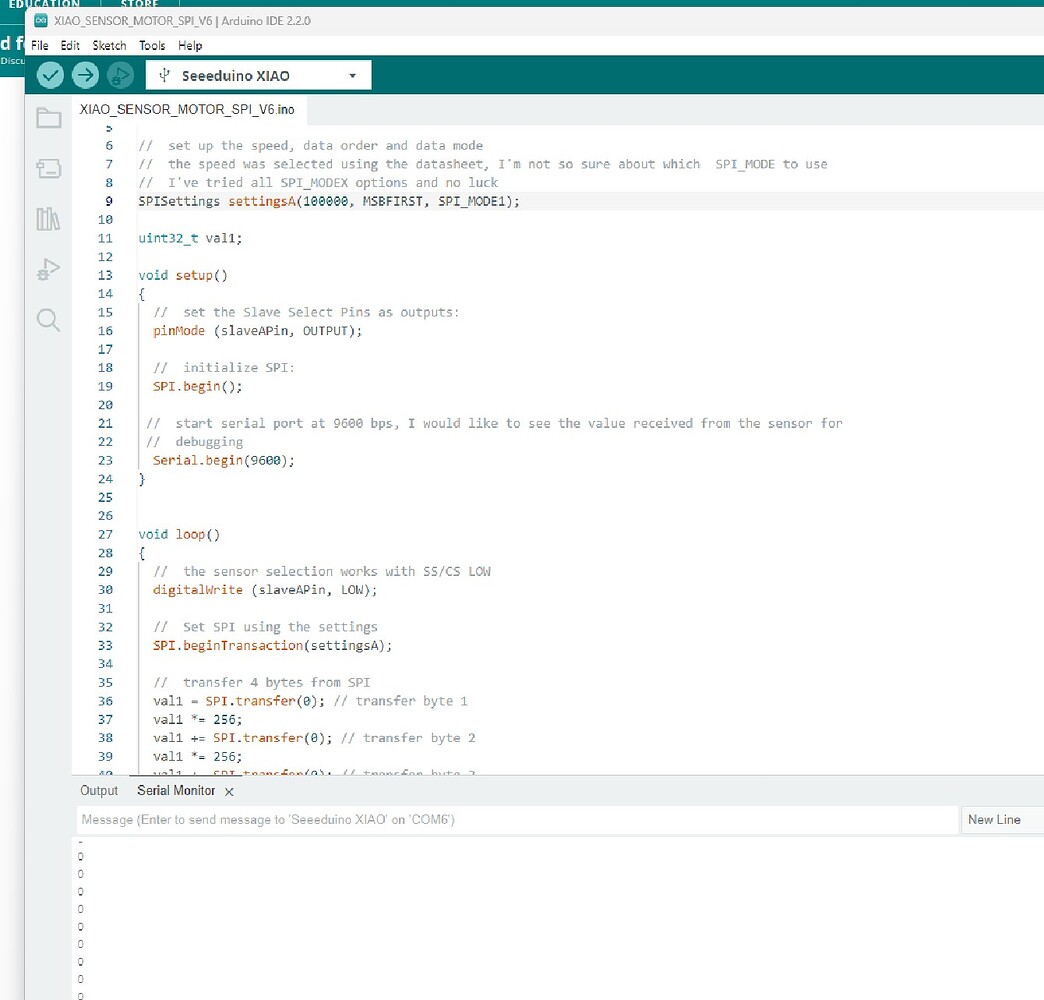Viewport: 1044px width, 1000px height.
Task: Start debugging with the Debug toolbar icon
Action: pyautogui.click(x=120, y=74)
